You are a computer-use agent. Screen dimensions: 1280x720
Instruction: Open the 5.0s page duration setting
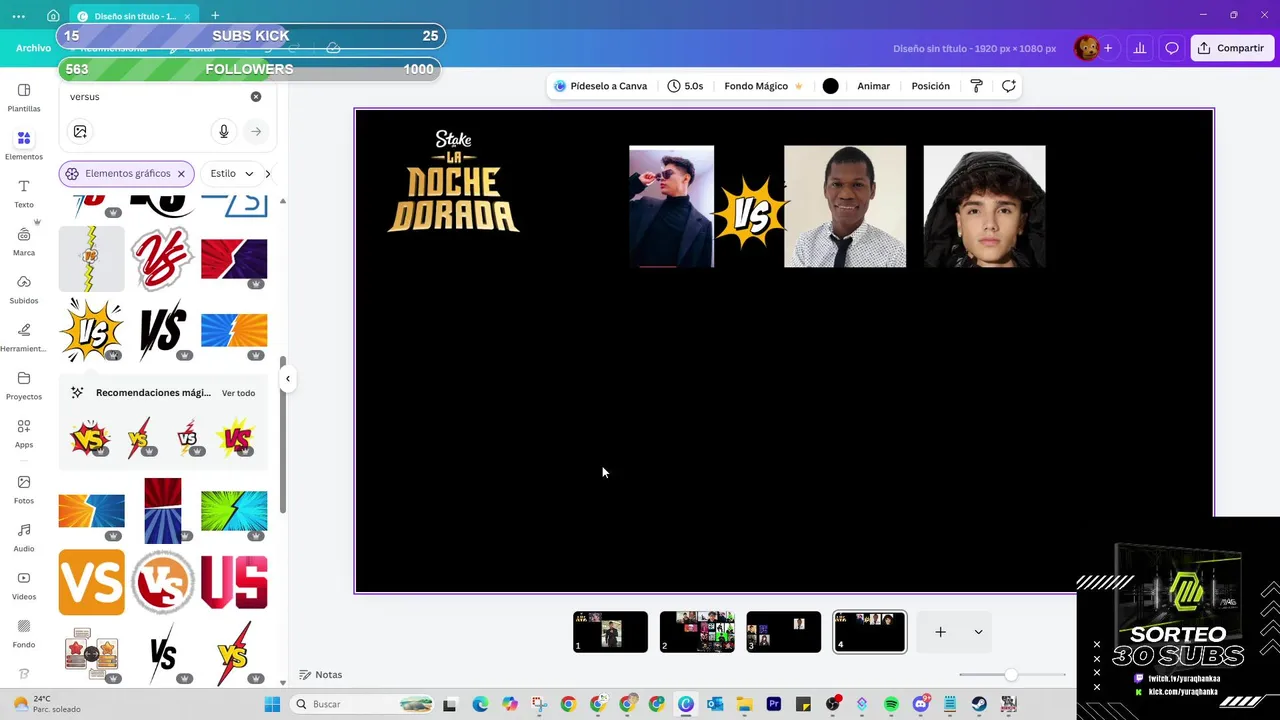685,86
